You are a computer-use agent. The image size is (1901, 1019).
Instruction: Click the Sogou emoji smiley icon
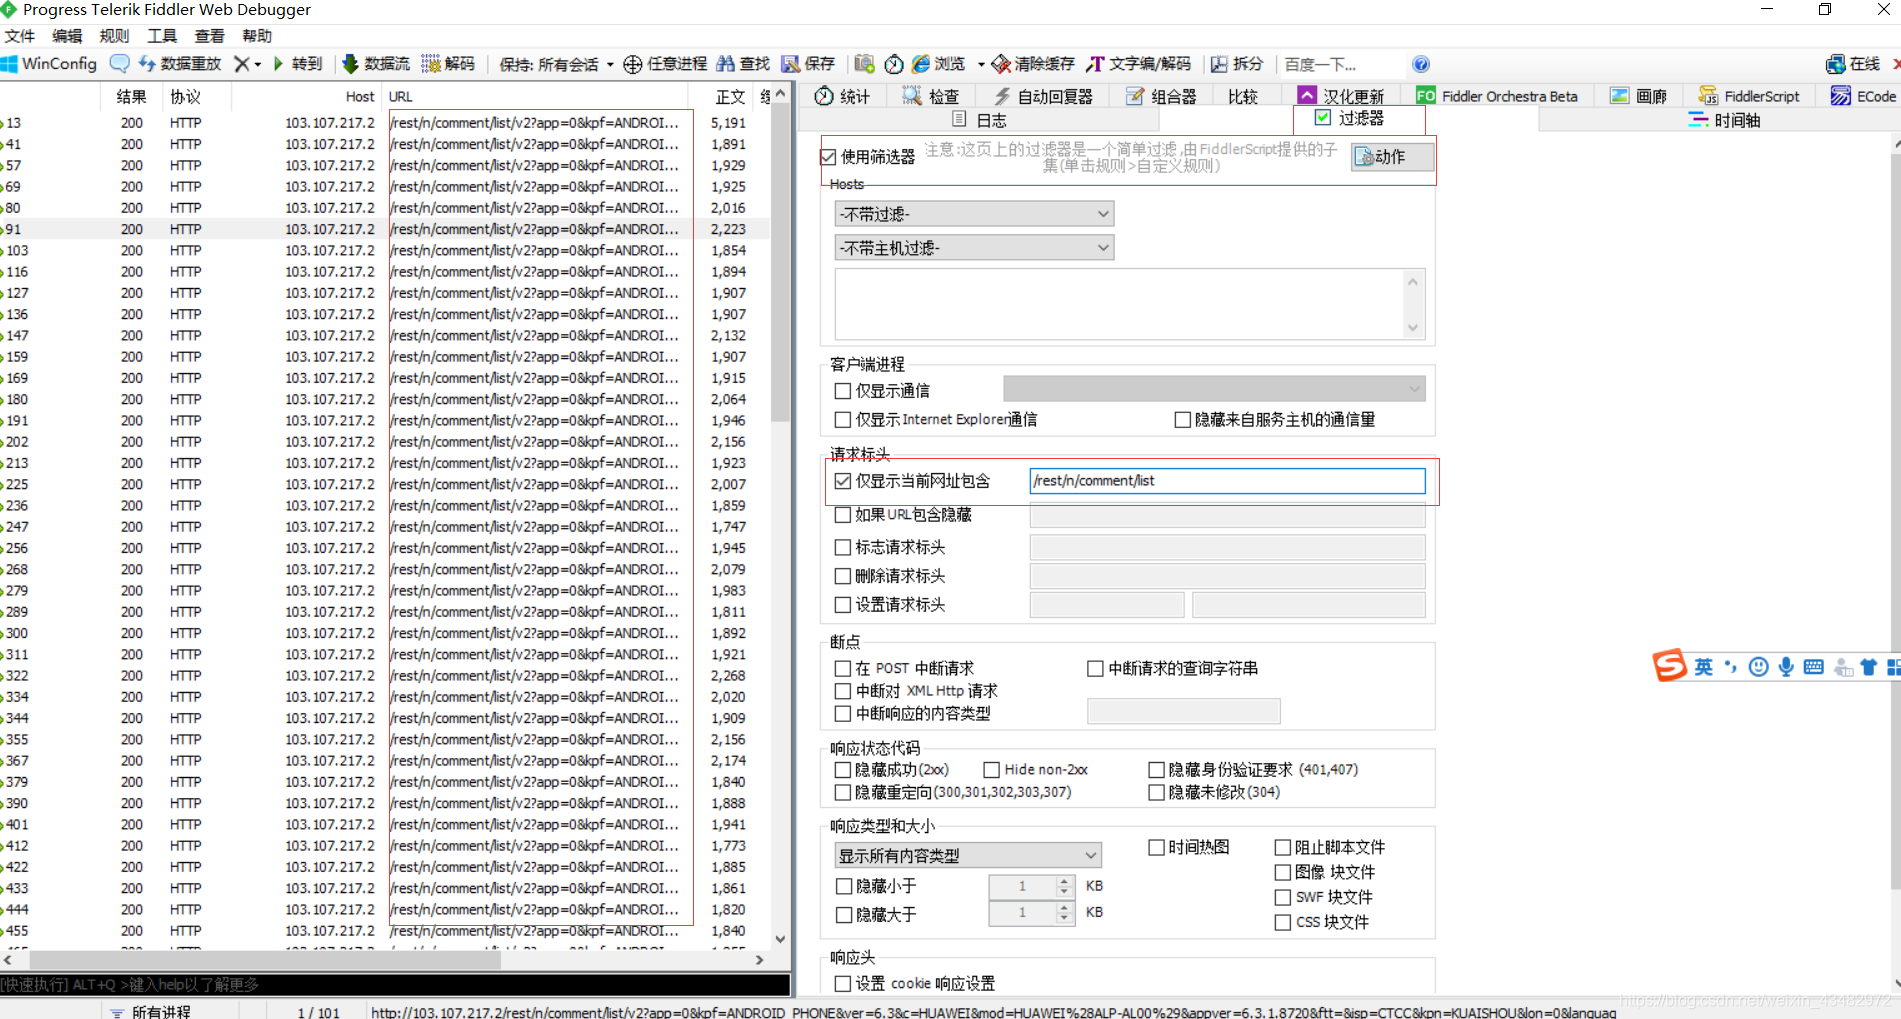(1759, 667)
